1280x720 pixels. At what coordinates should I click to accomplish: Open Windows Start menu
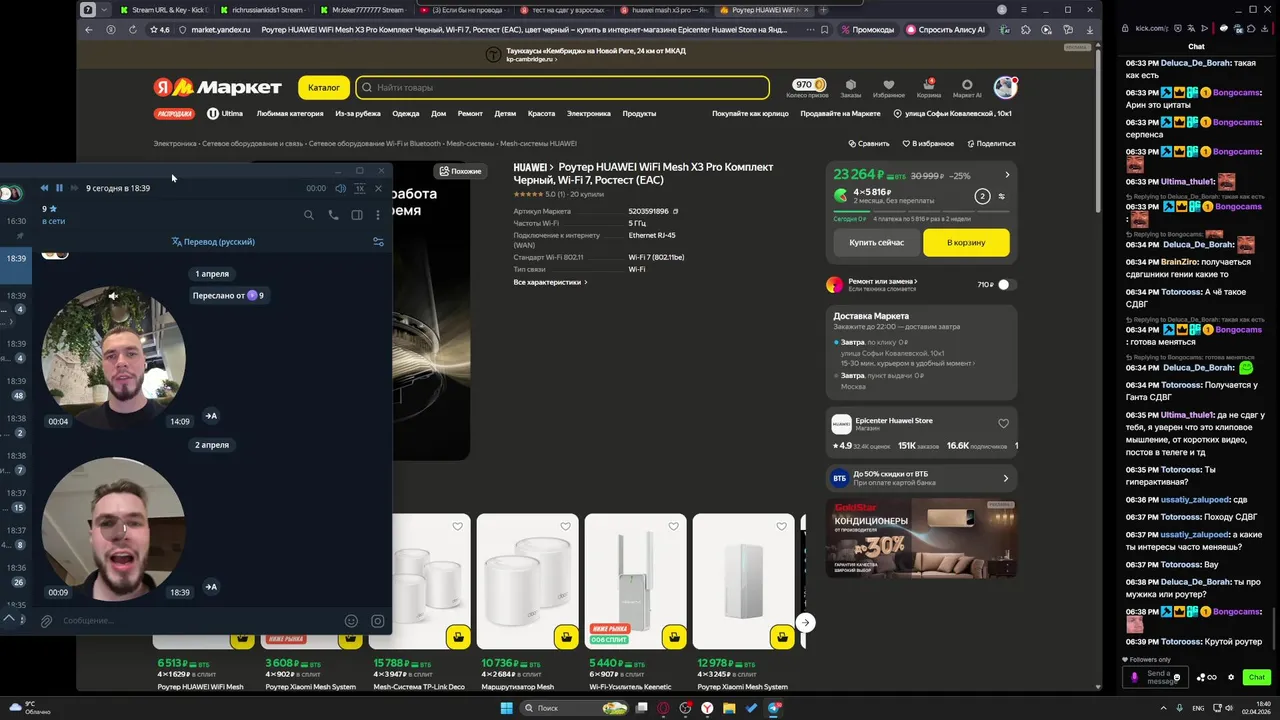point(509,708)
